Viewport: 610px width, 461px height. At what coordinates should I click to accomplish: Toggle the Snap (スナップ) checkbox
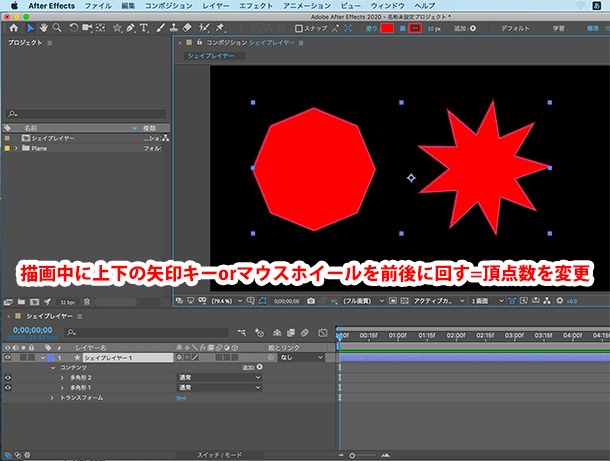coord(299,28)
